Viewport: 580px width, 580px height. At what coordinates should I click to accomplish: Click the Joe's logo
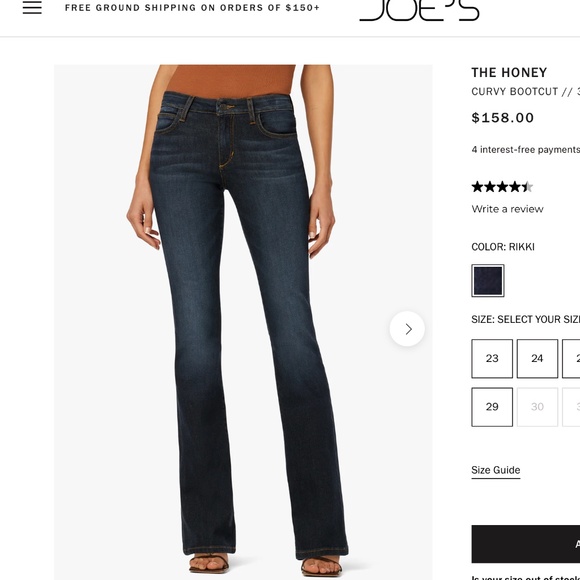tap(419, 10)
